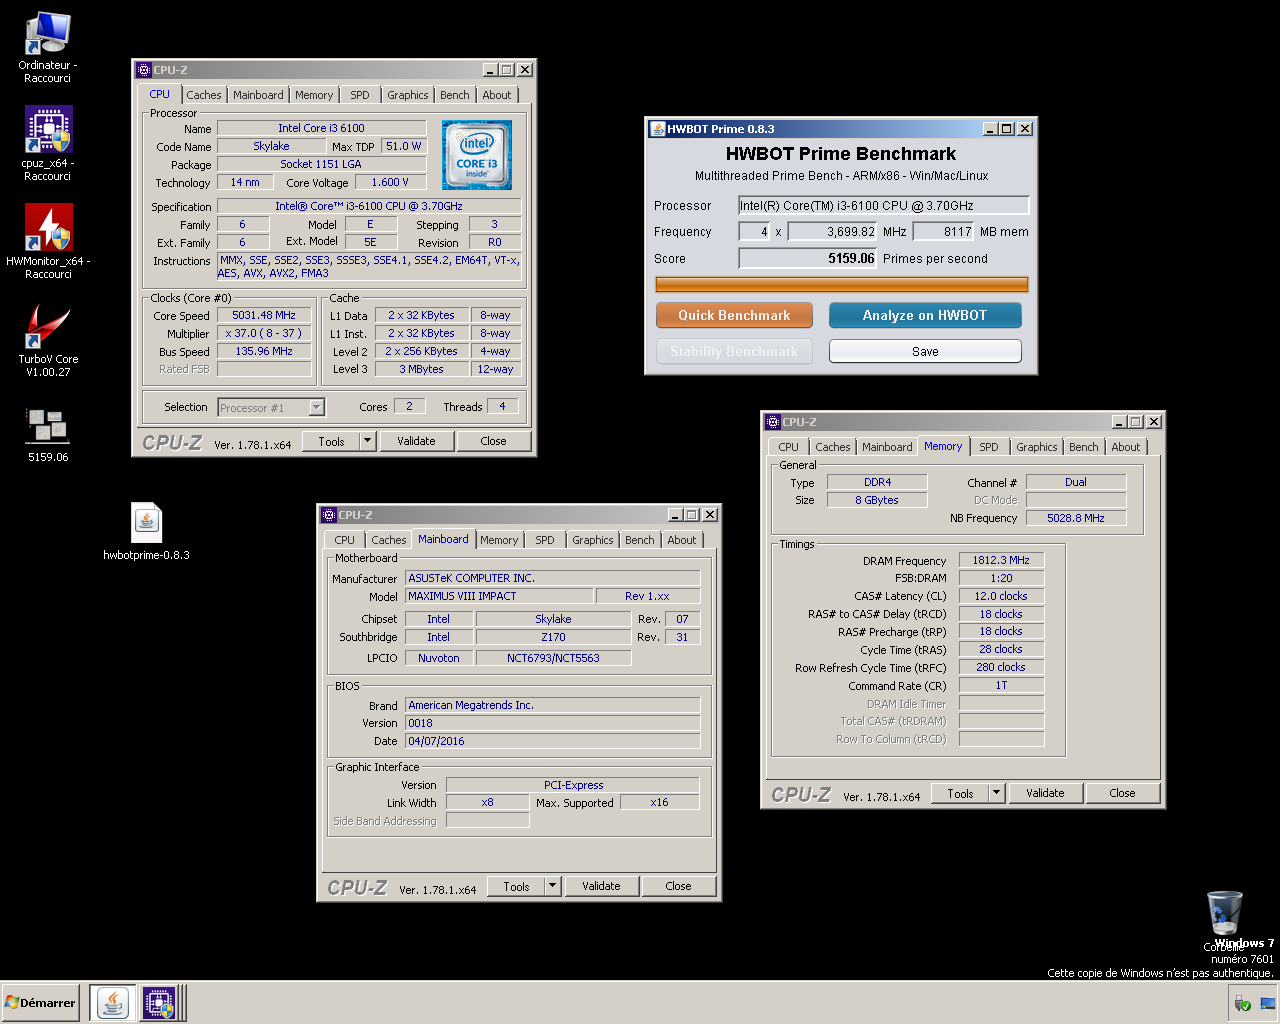Click Tools button in CPU window

pyautogui.click(x=331, y=441)
